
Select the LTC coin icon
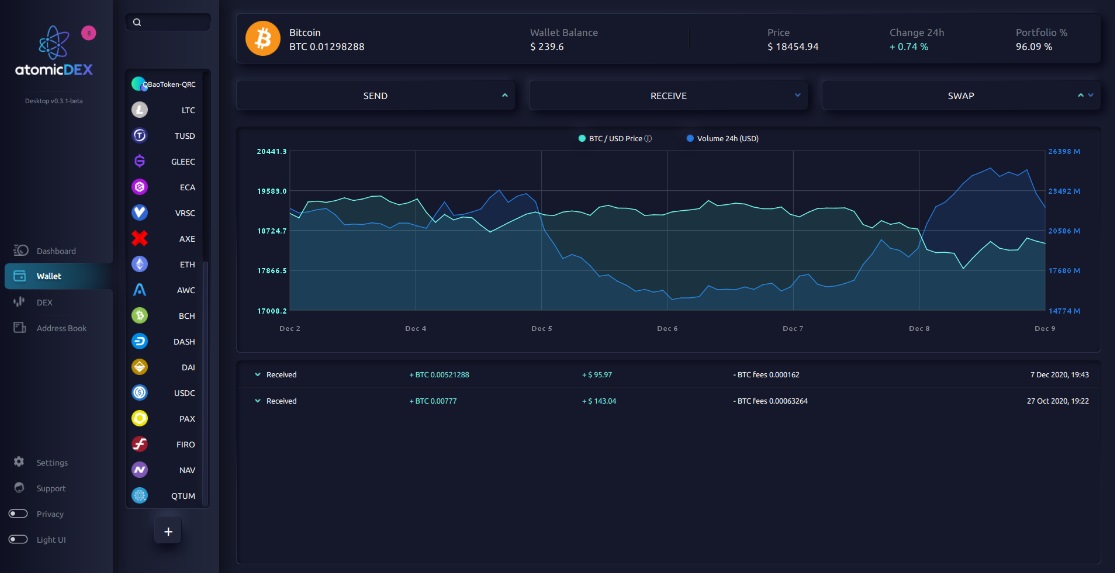(x=140, y=110)
